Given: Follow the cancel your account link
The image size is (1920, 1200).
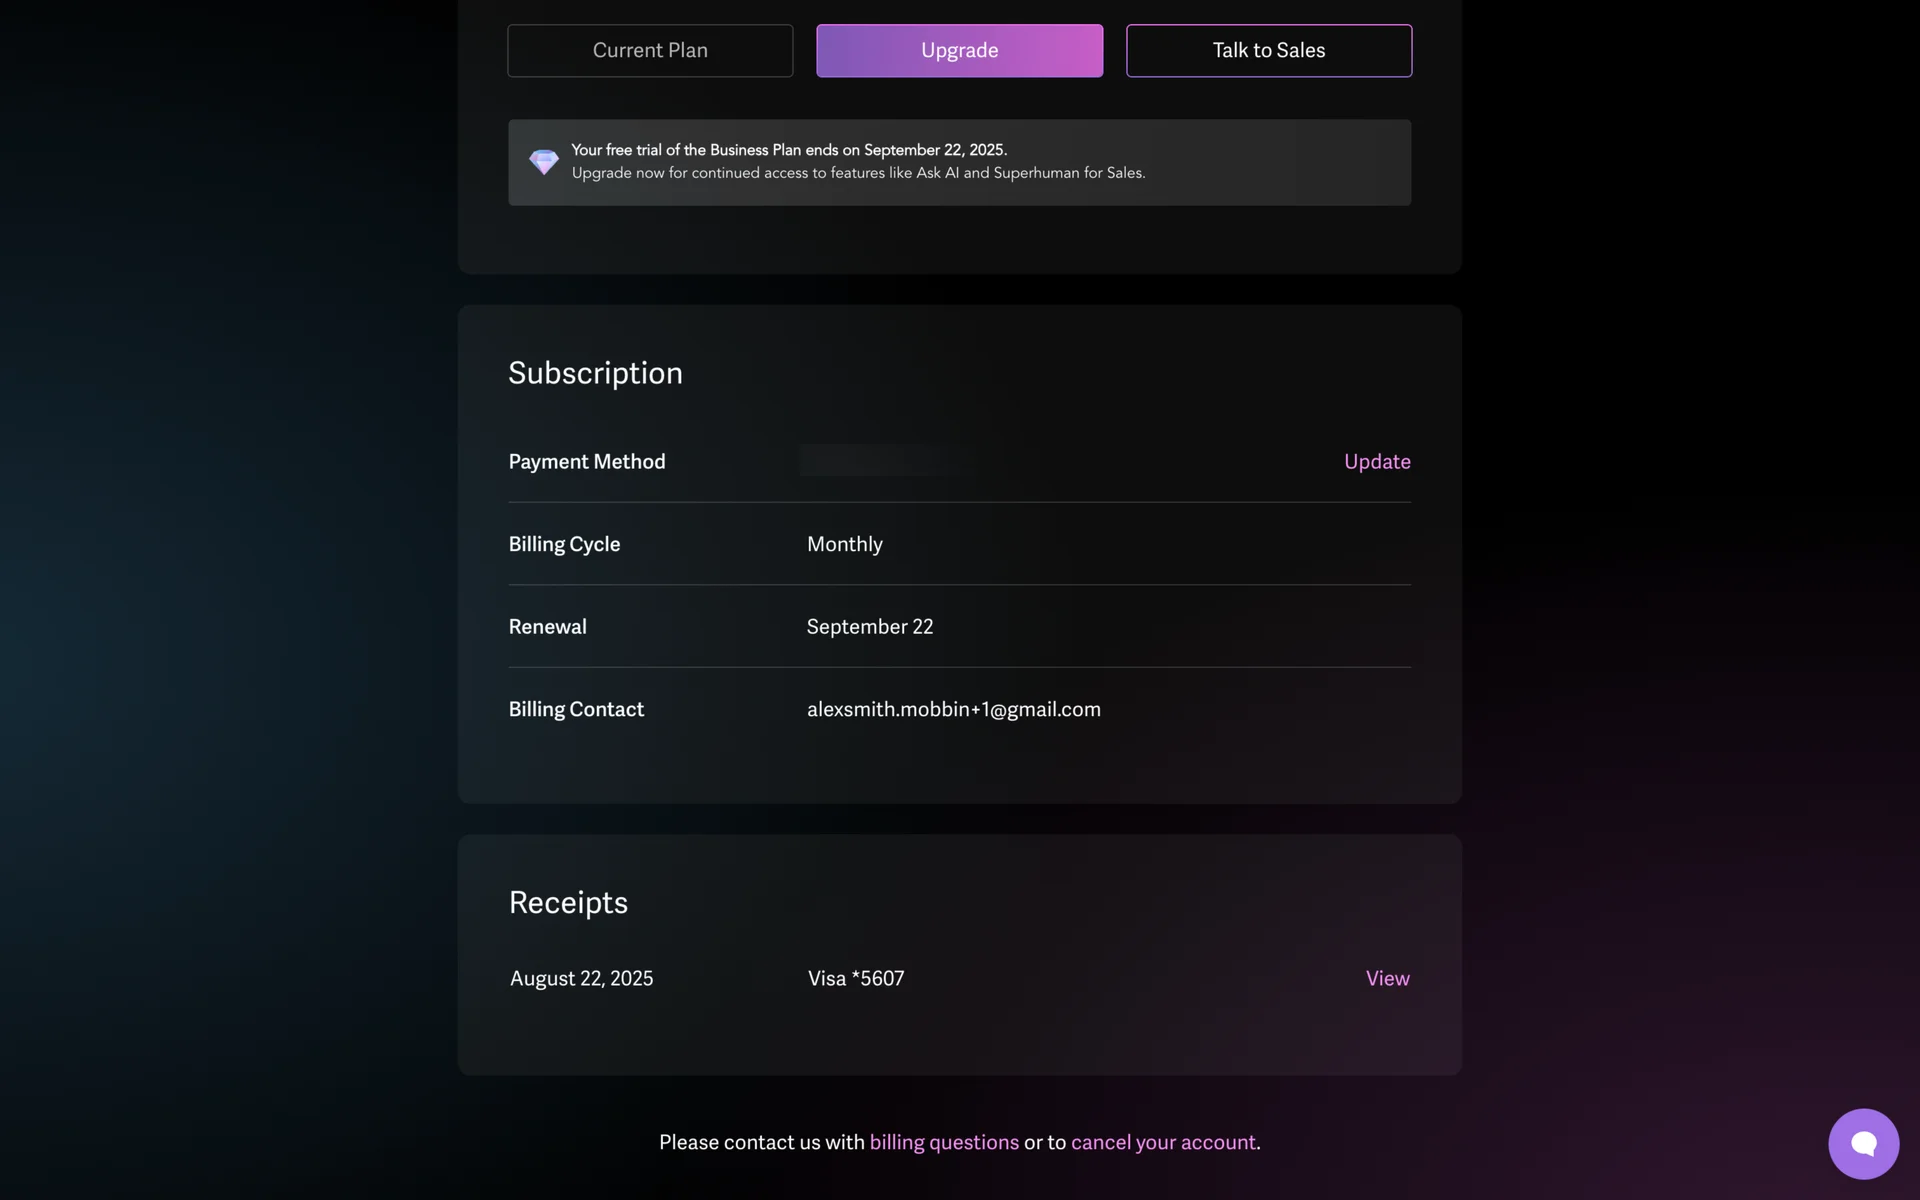Looking at the screenshot, I should pyautogui.click(x=1163, y=1142).
